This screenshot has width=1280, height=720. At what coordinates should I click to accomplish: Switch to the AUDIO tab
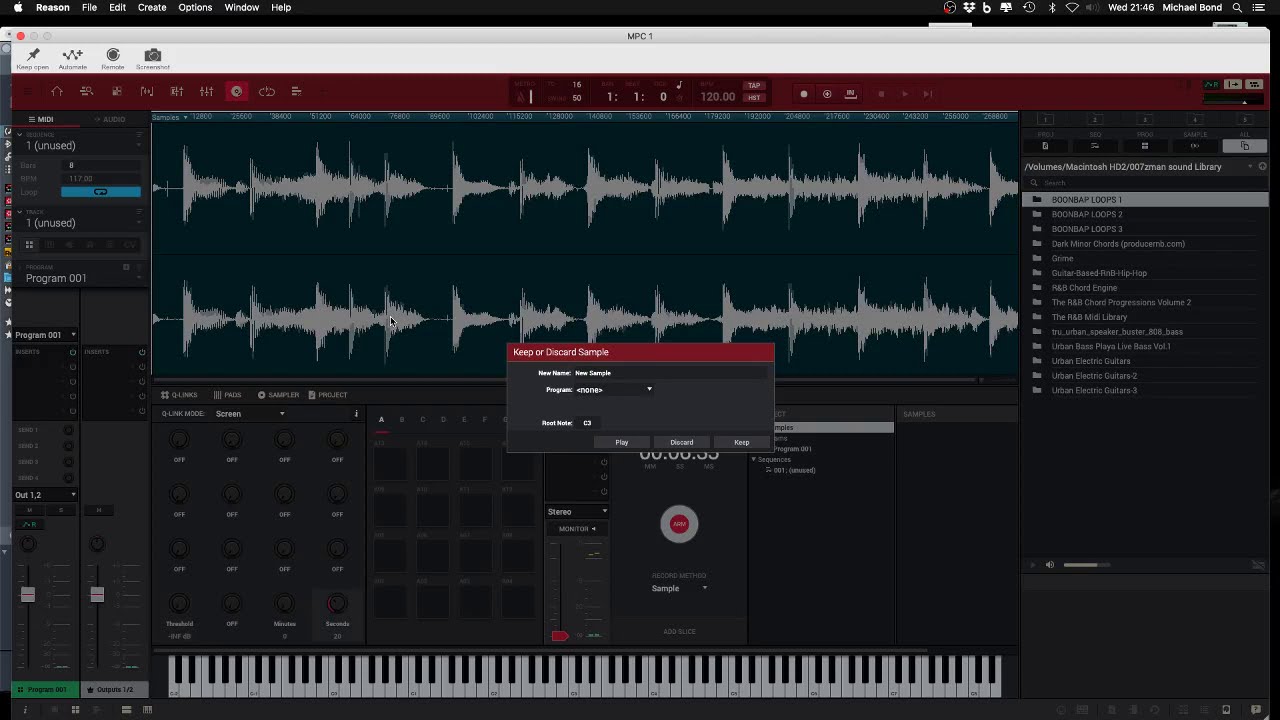[x=110, y=119]
